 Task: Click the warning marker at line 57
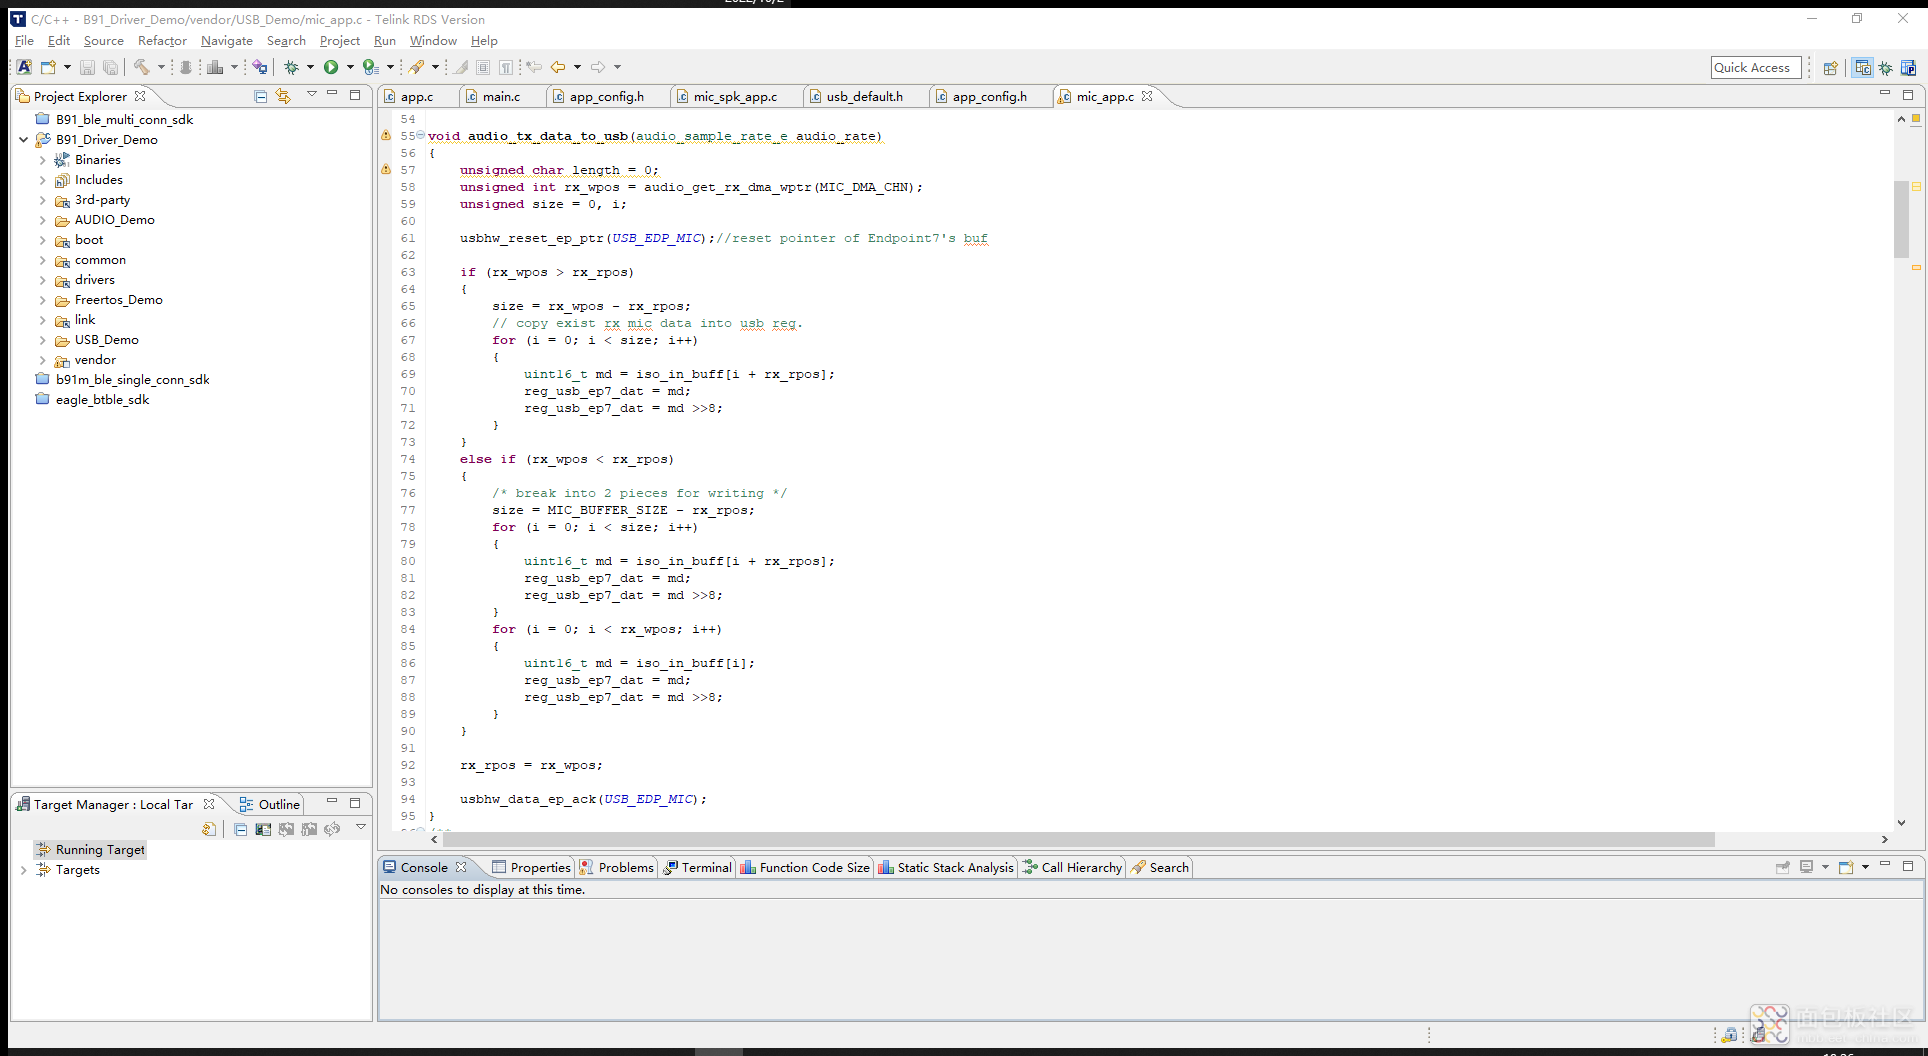point(386,170)
